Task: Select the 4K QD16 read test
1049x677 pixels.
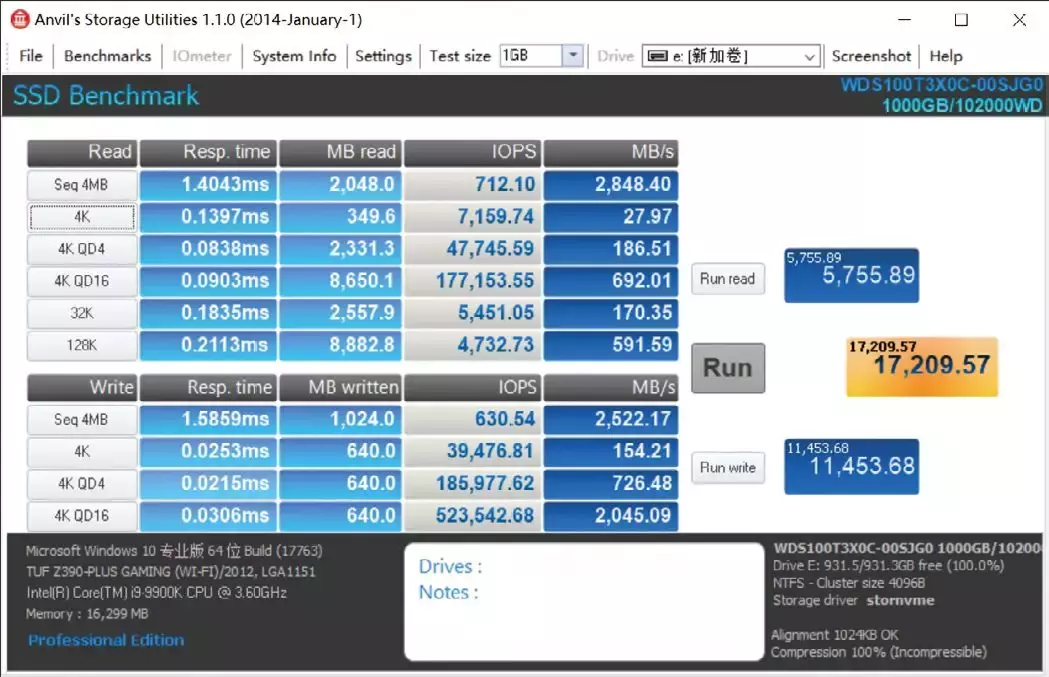Action: coord(81,281)
